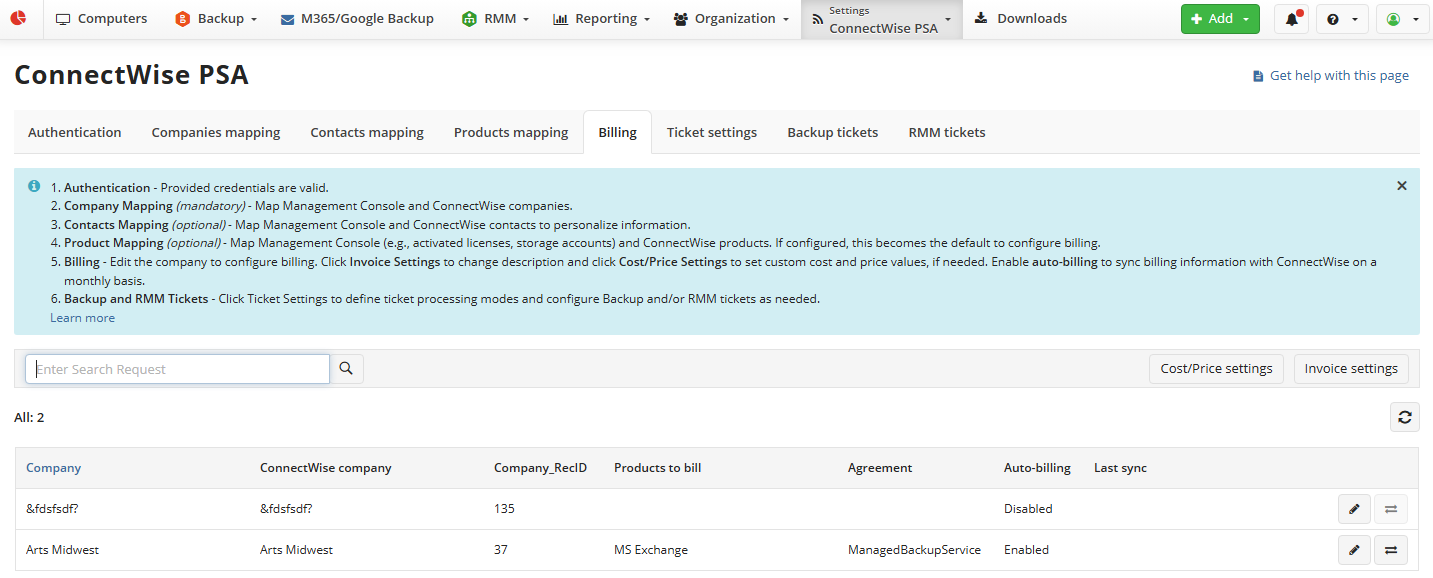This screenshot has height=578, width=1433.
Task: Click the Disabled auto-billing status
Action: tap(1028, 509)
